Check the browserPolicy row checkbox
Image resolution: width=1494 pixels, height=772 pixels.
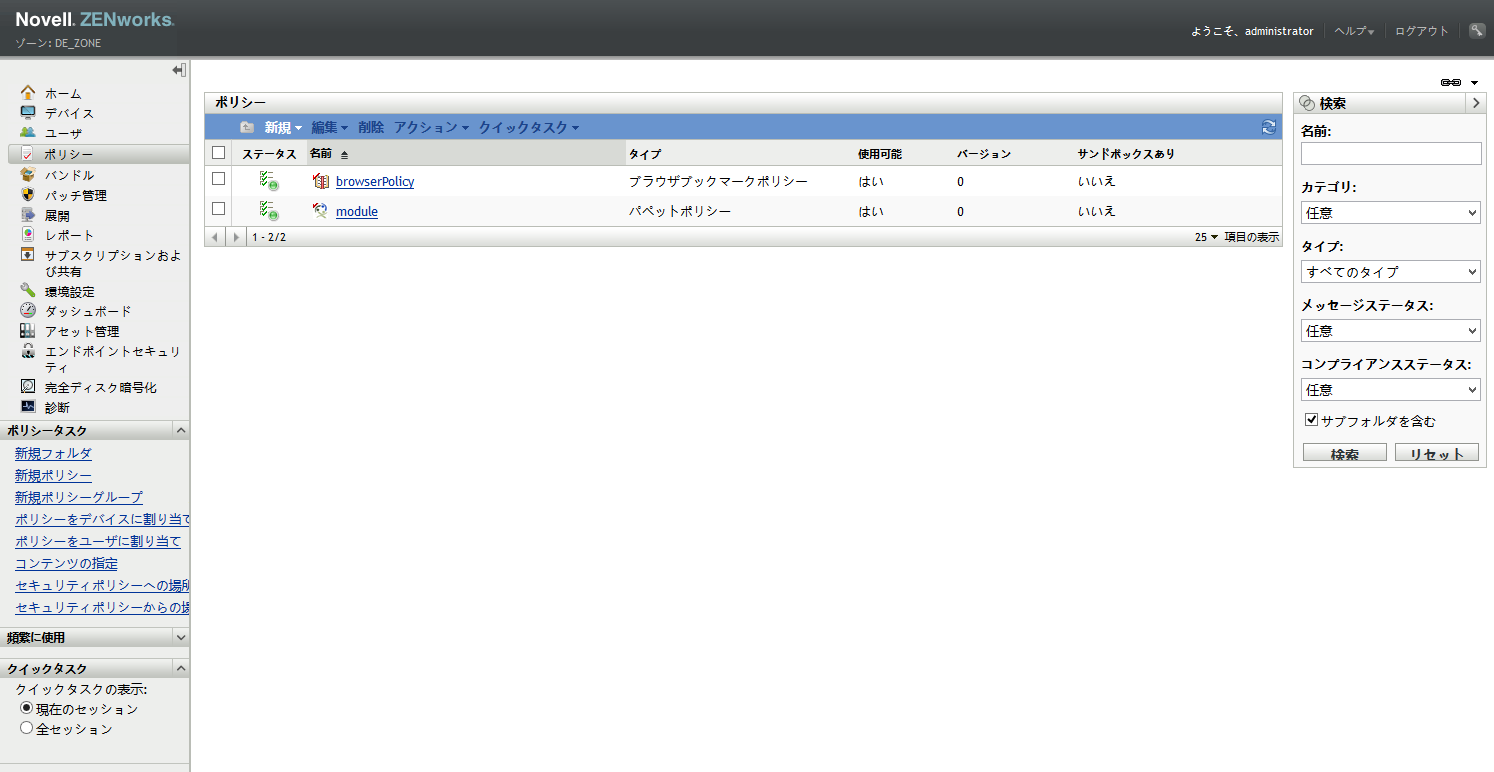tap(219, 179)
